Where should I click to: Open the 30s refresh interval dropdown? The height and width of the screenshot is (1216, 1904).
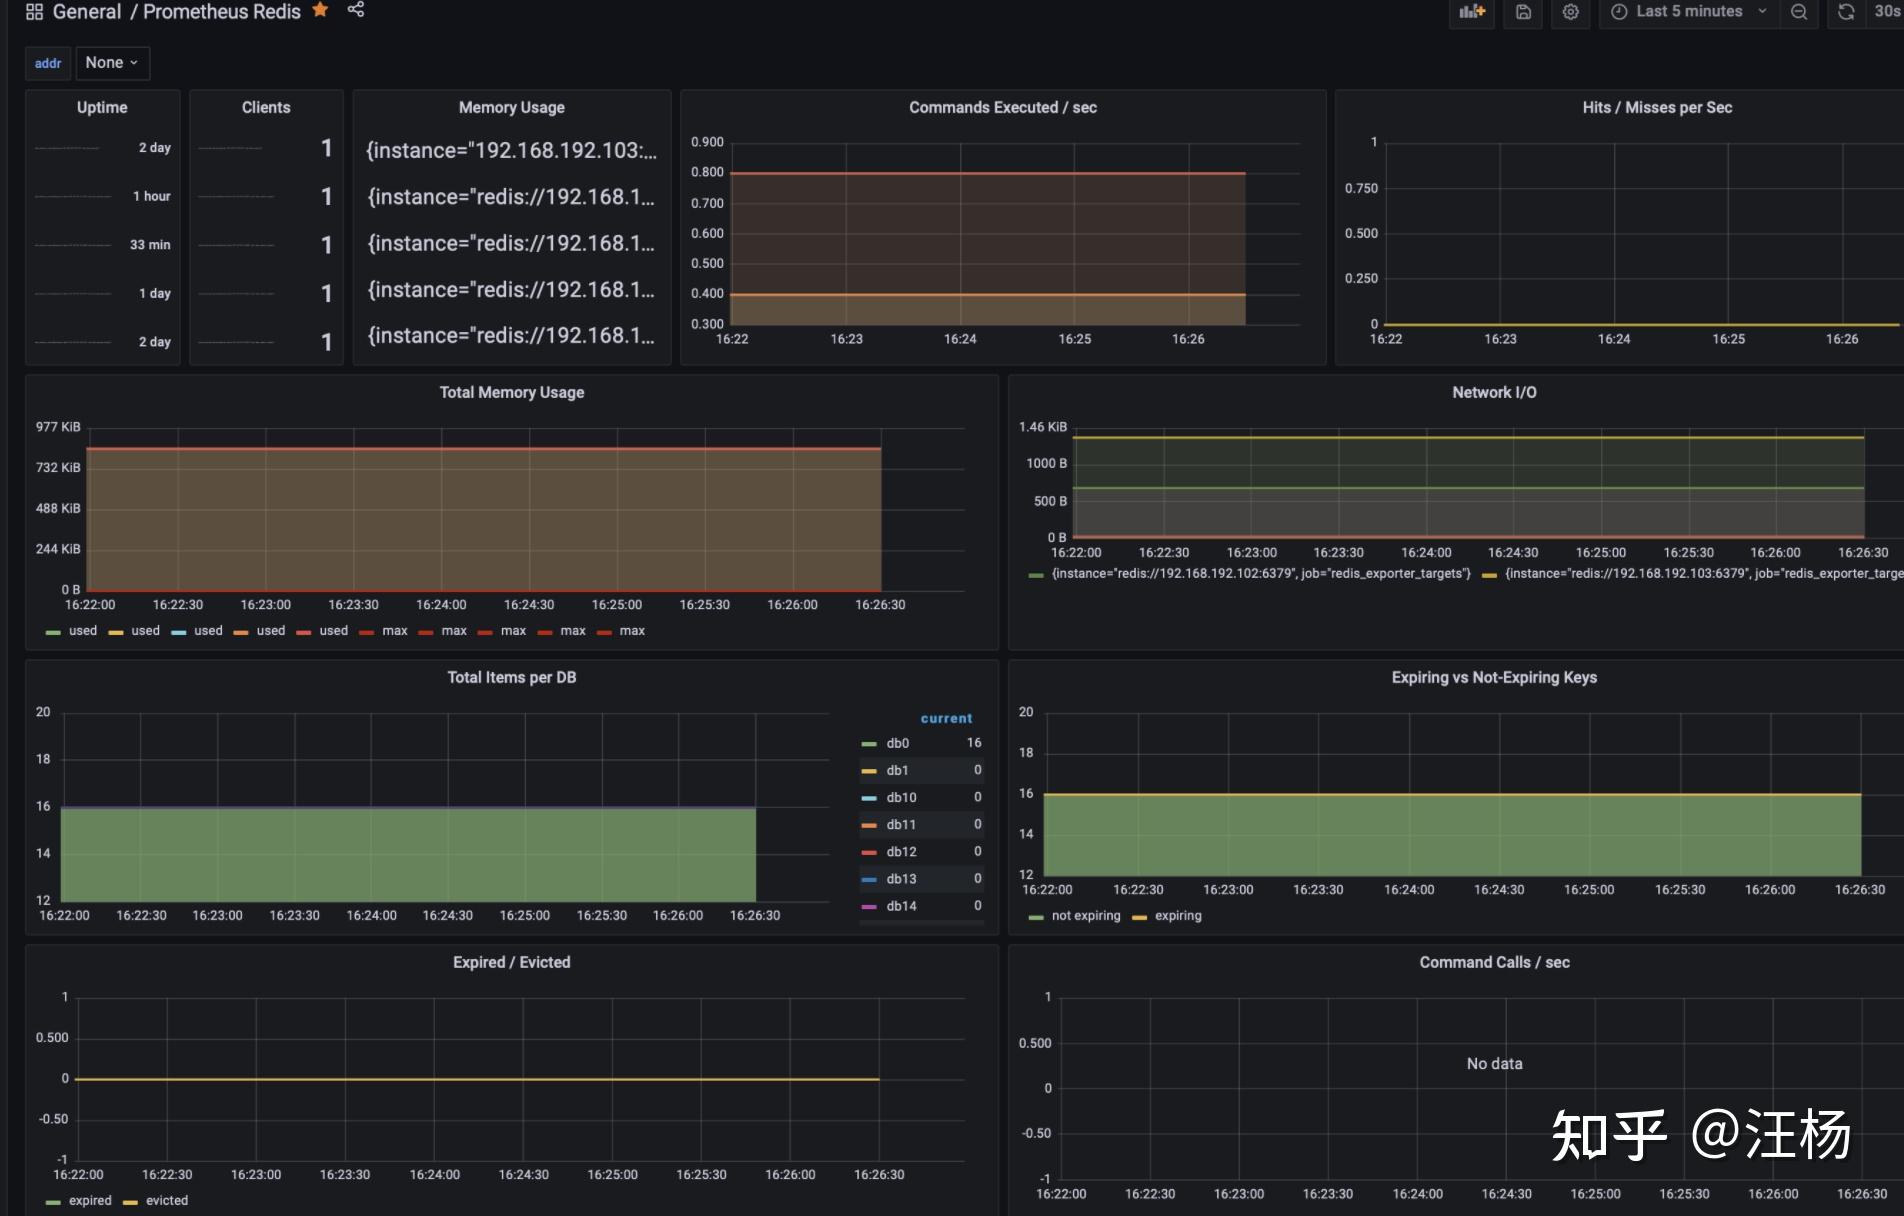pyautogui.click(x=1886, y=12)
